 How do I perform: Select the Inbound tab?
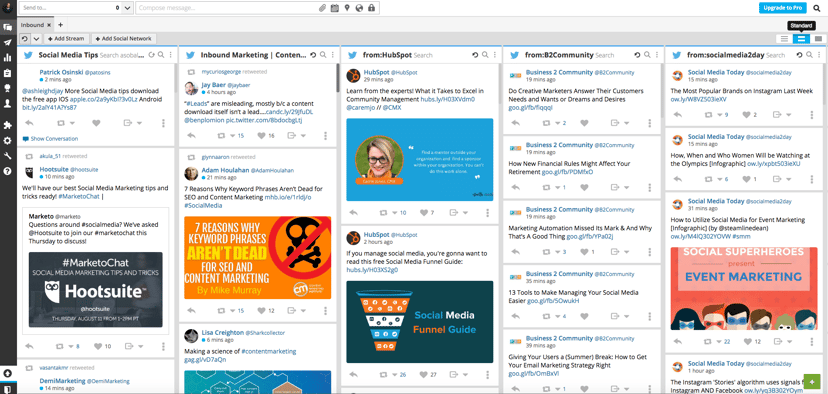[33, 25]
